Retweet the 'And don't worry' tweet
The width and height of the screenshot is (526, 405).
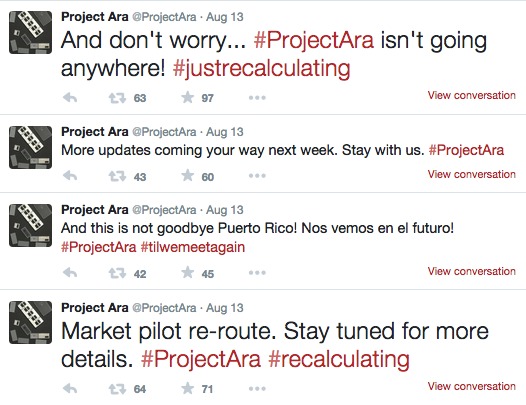(x=117, y=98)
